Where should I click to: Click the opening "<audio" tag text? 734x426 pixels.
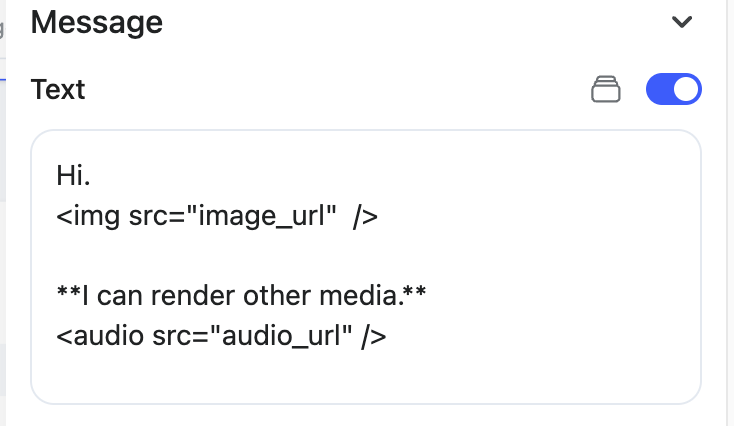point(101,337)
